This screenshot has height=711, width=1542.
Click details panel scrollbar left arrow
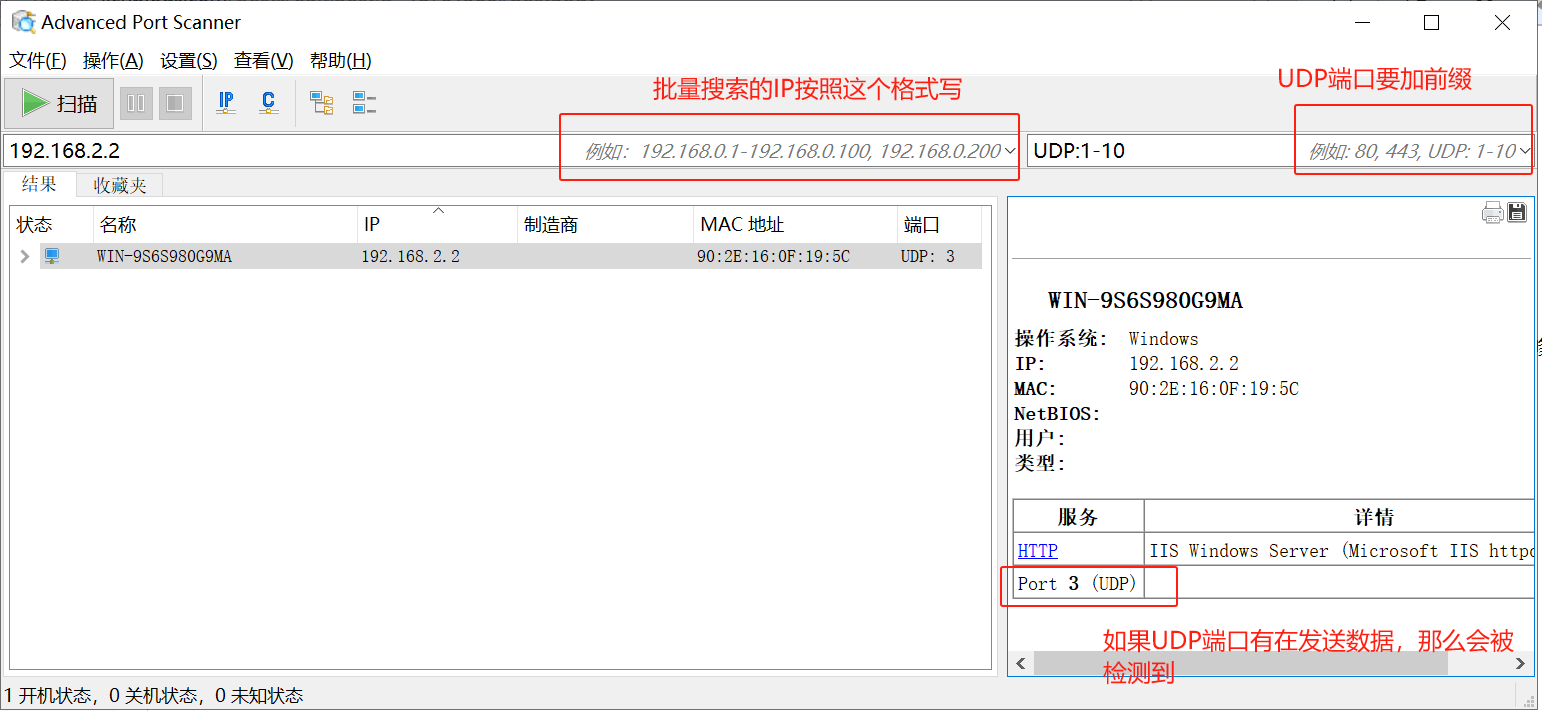tap(1021, 664)
